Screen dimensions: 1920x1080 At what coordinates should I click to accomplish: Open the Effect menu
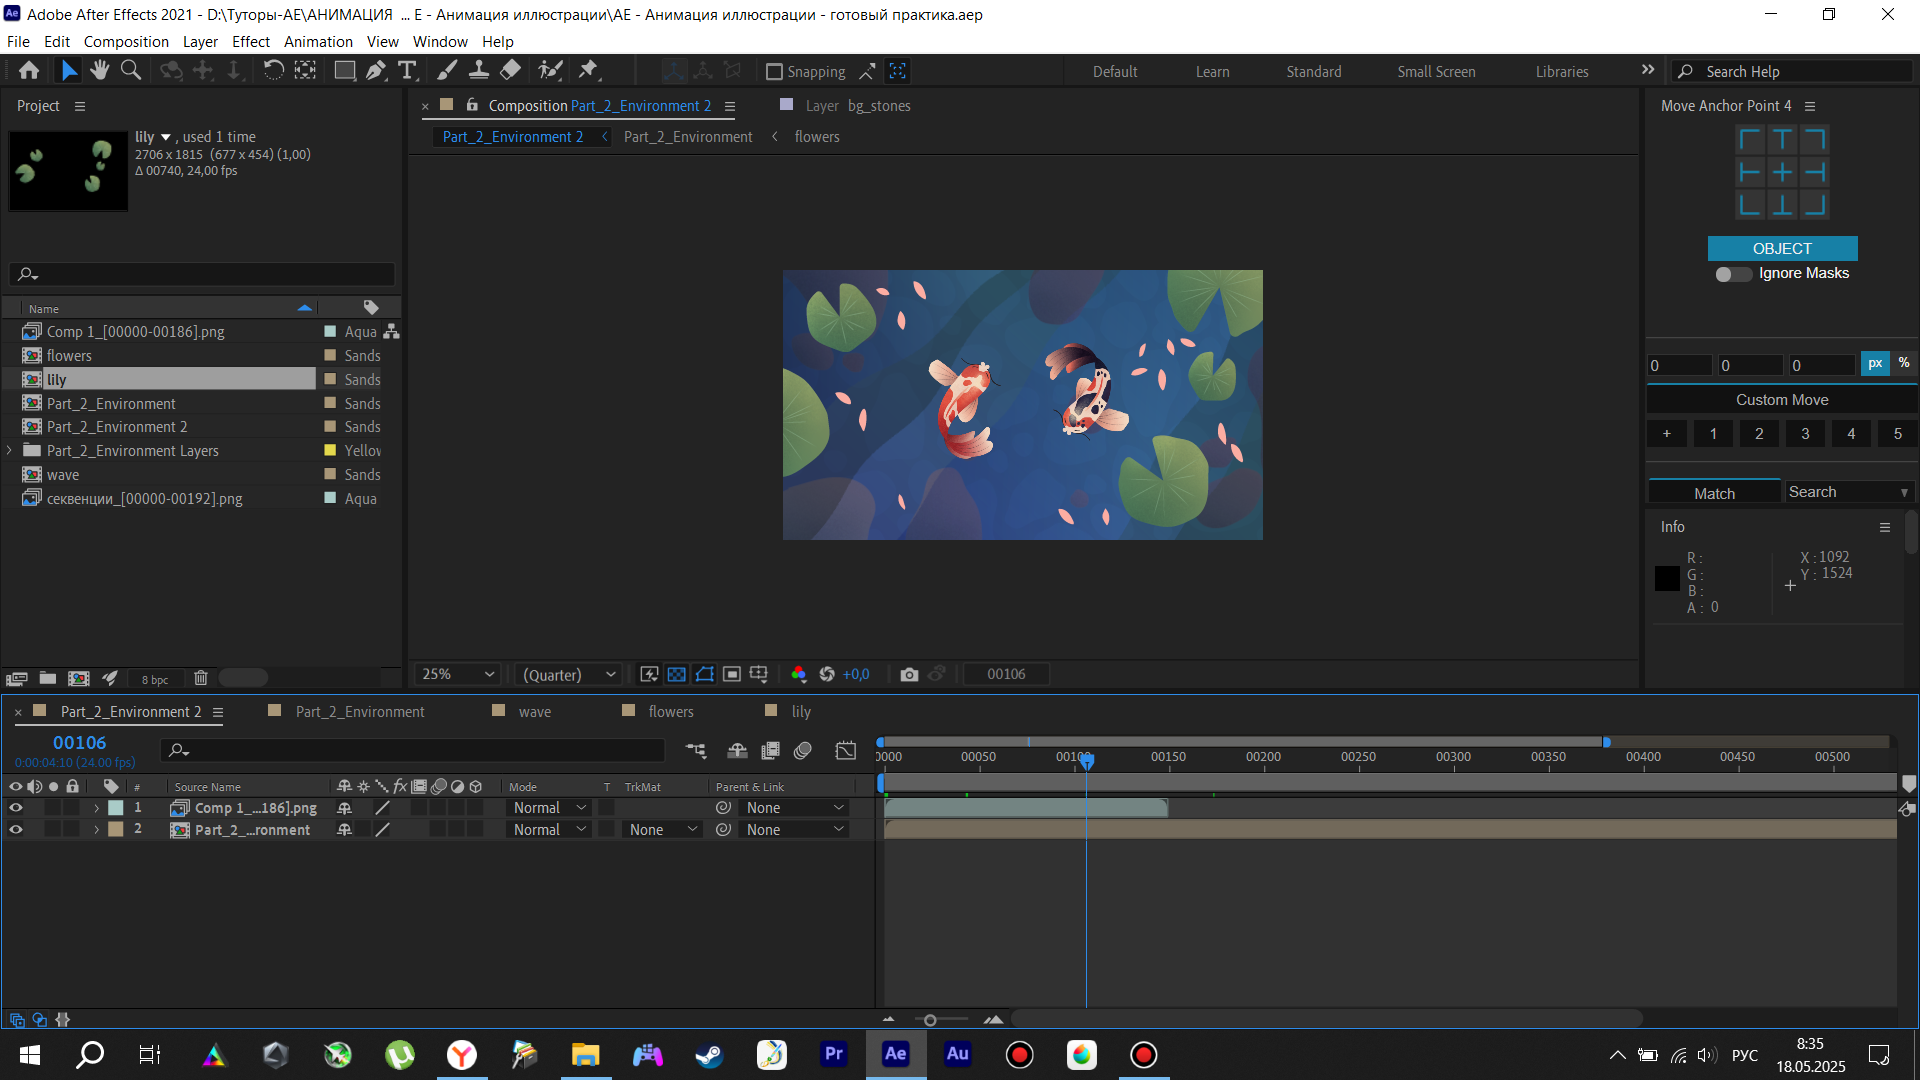[251, 42]
